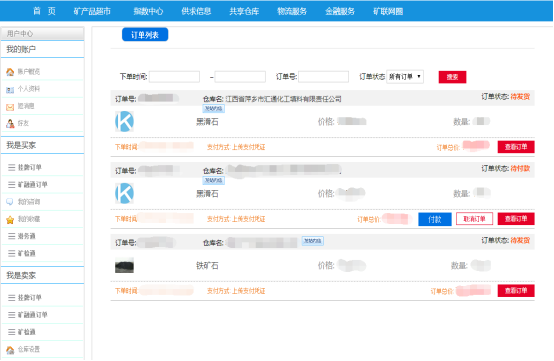The height and width of the screenshot is (361, 554).
Task: Click the red search button
Action: (452, 77)
